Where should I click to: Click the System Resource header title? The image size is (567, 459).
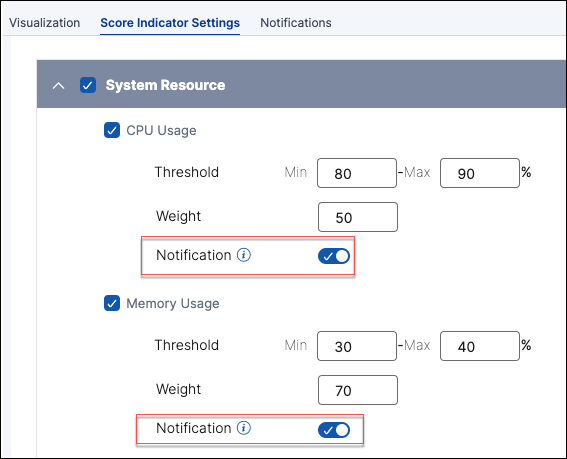point(165,85)
